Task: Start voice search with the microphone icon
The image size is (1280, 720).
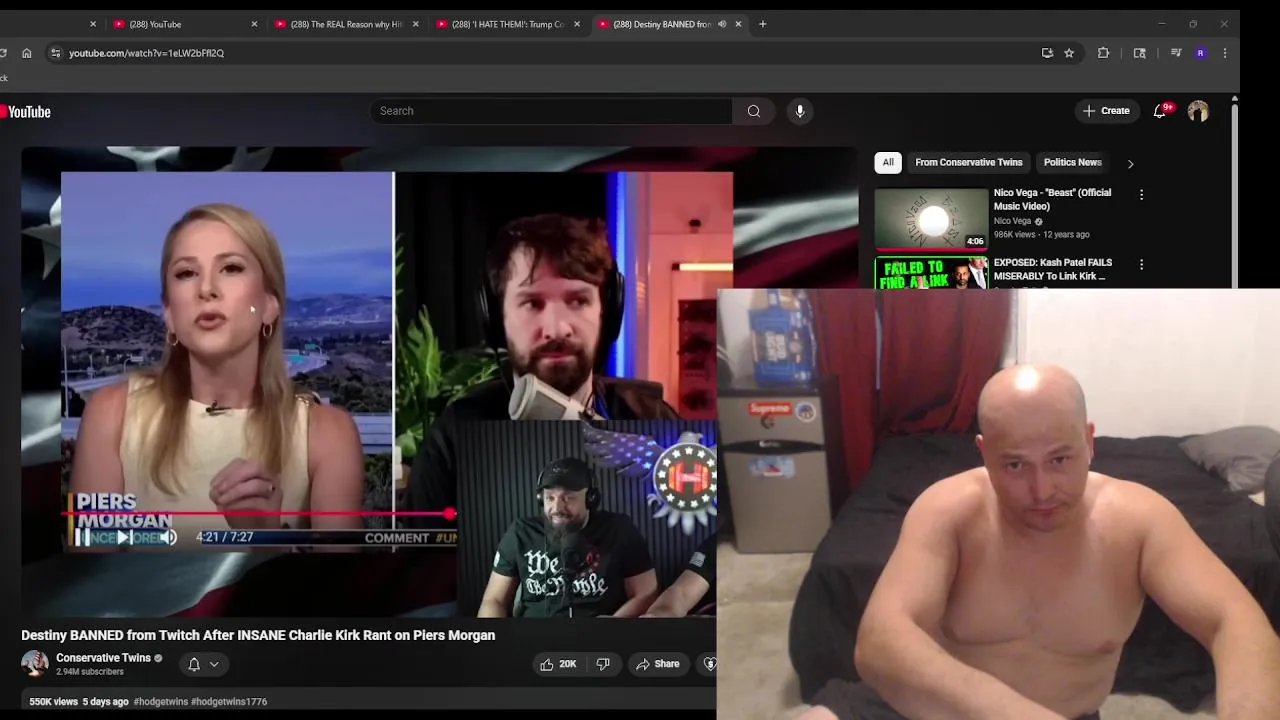Action: pos(800,111)
